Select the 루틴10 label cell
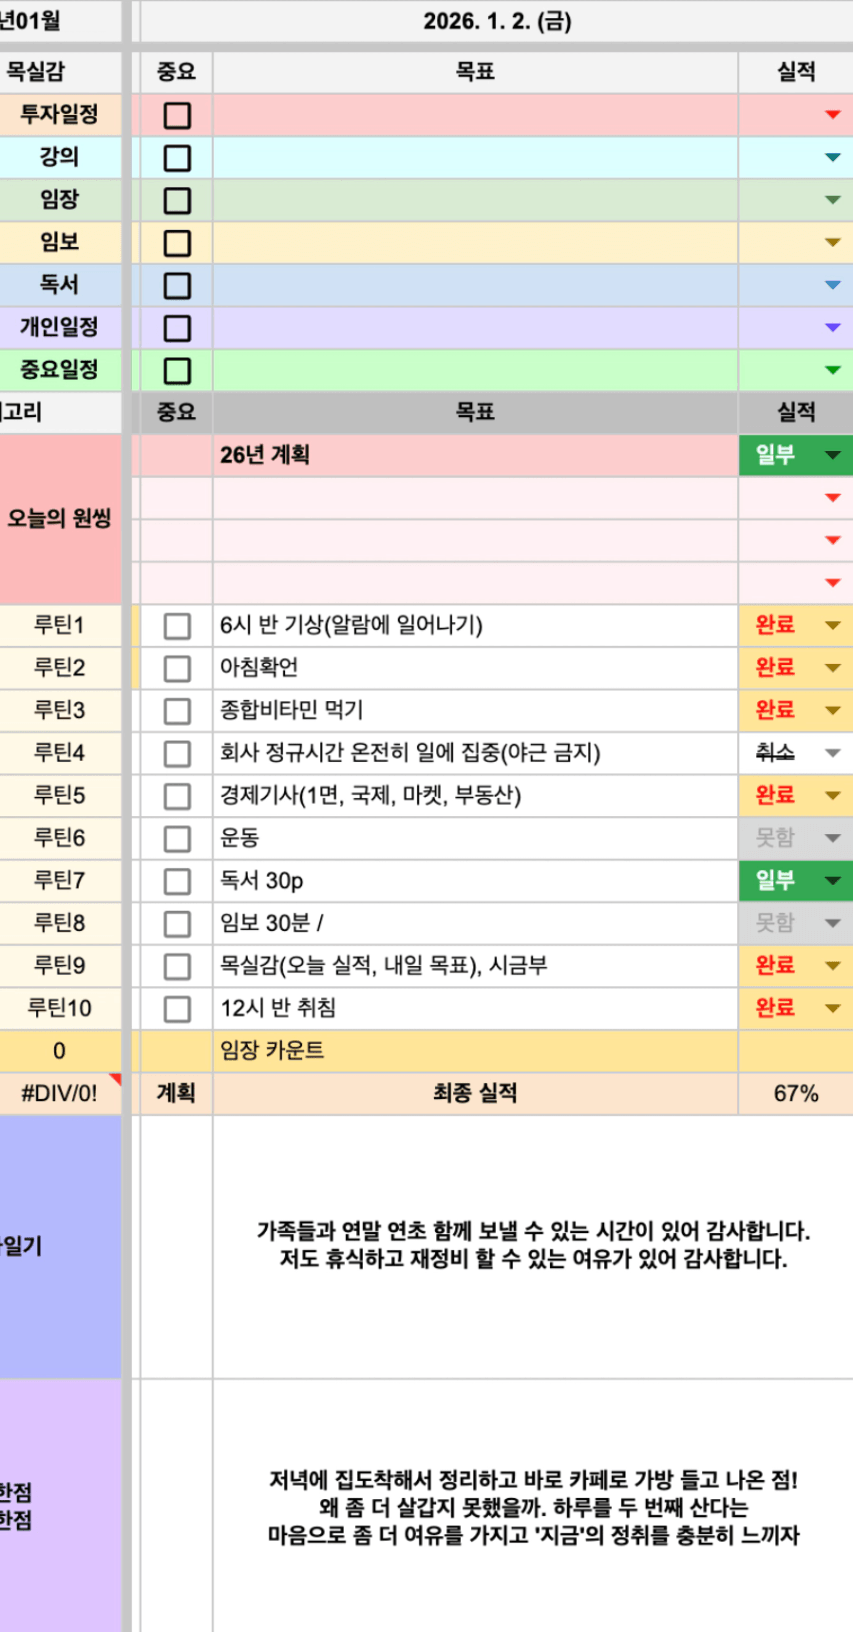Image resolution: width=853 pixels, height=1632 pixels. pyautogui.click(x=60, y=1008)
